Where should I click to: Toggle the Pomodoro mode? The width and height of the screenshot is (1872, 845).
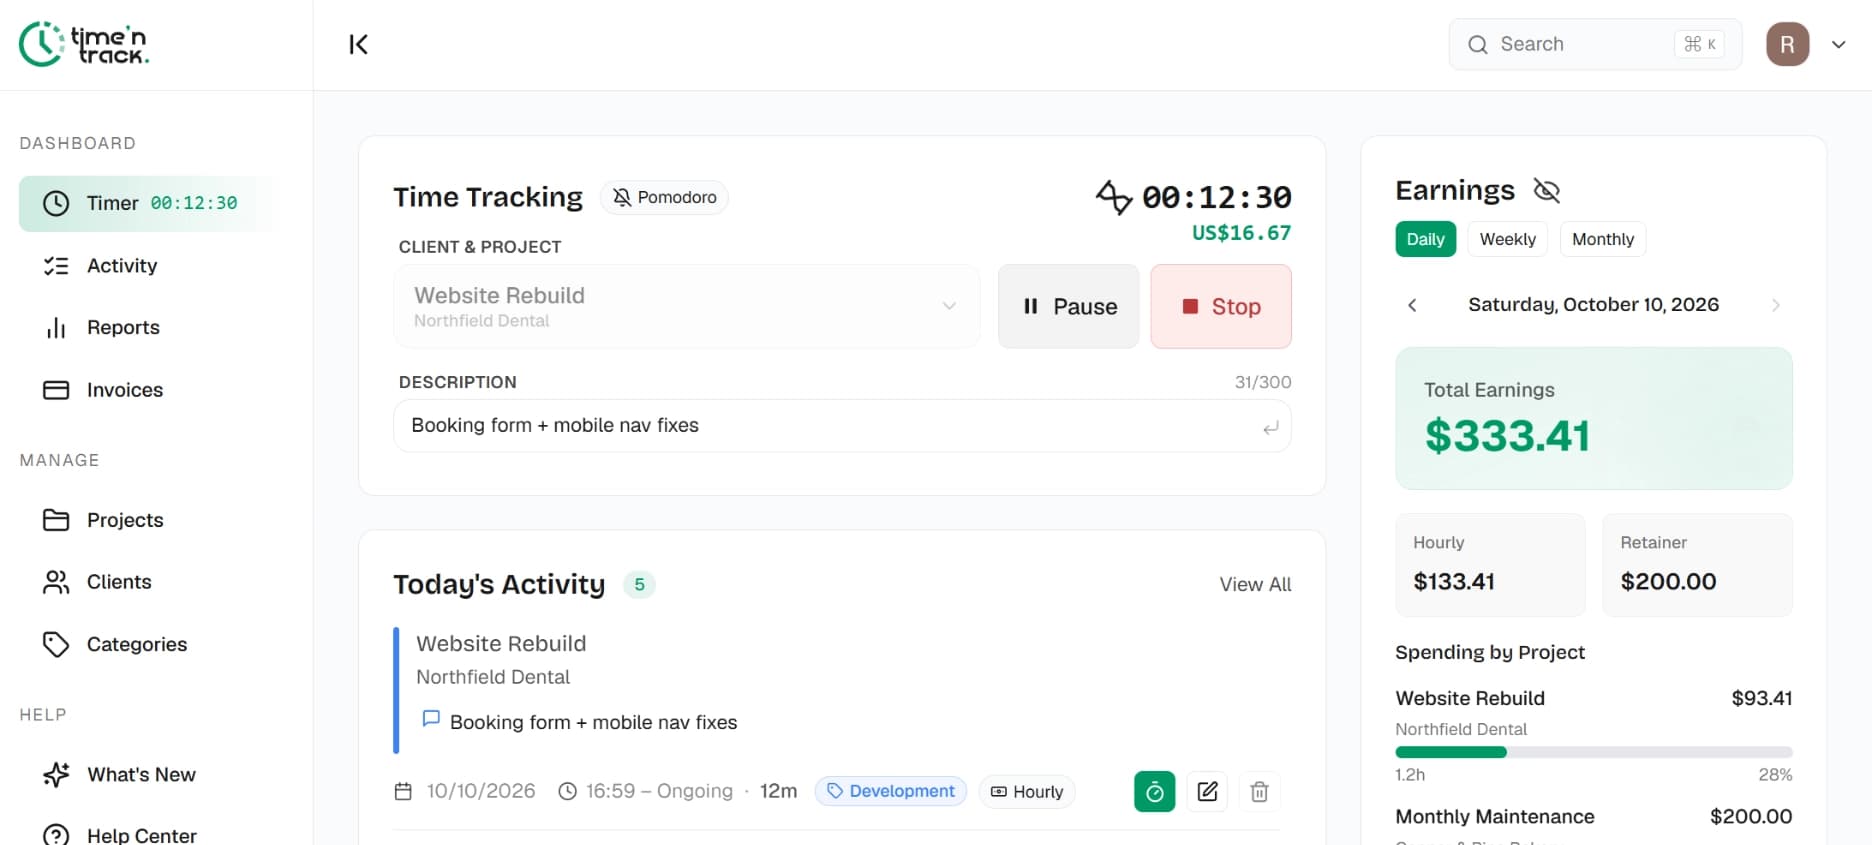click(664, 197)
